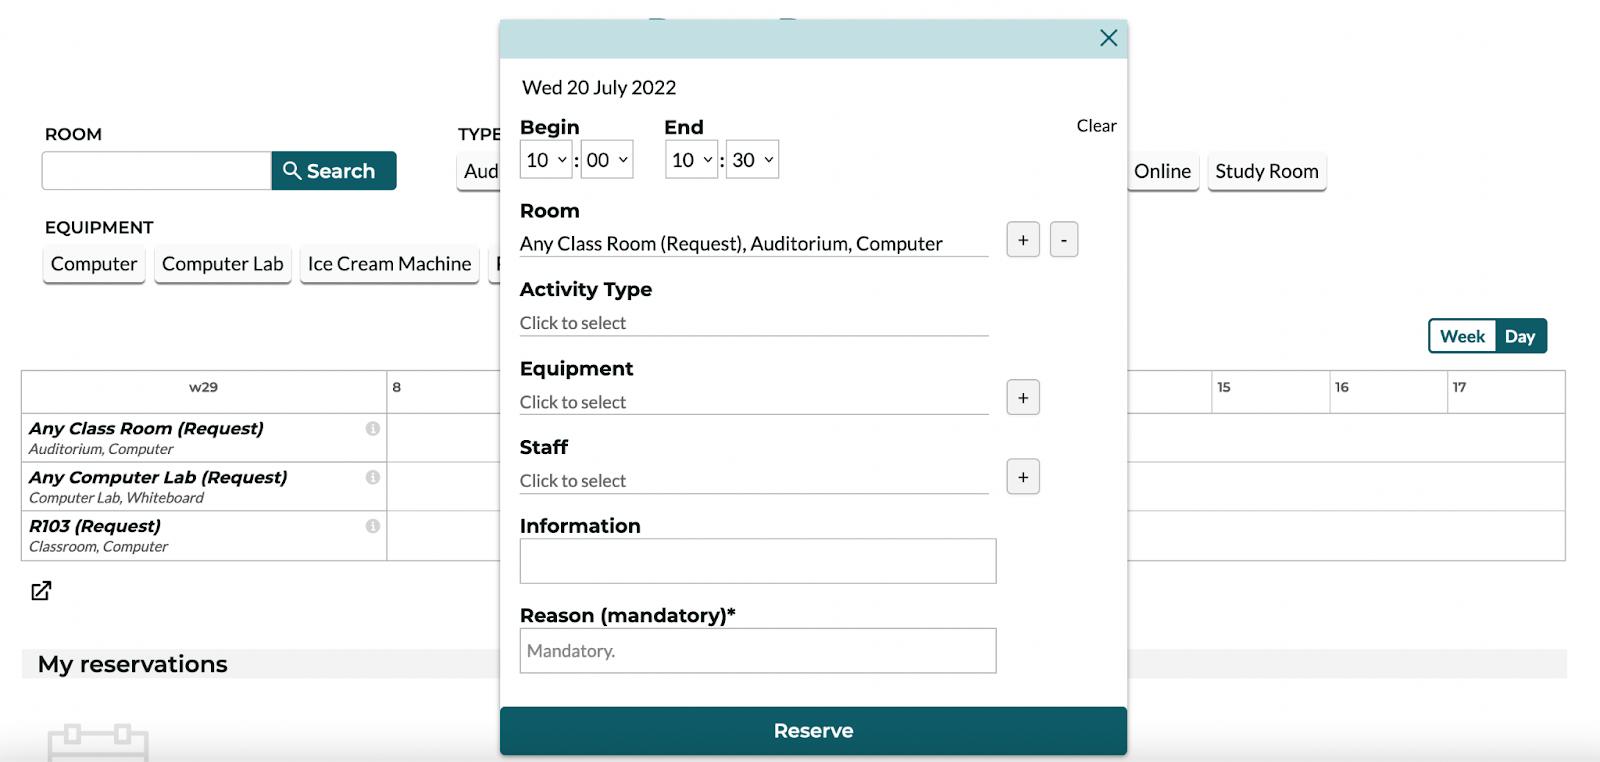Switch to Week view

click(1462, 337)
